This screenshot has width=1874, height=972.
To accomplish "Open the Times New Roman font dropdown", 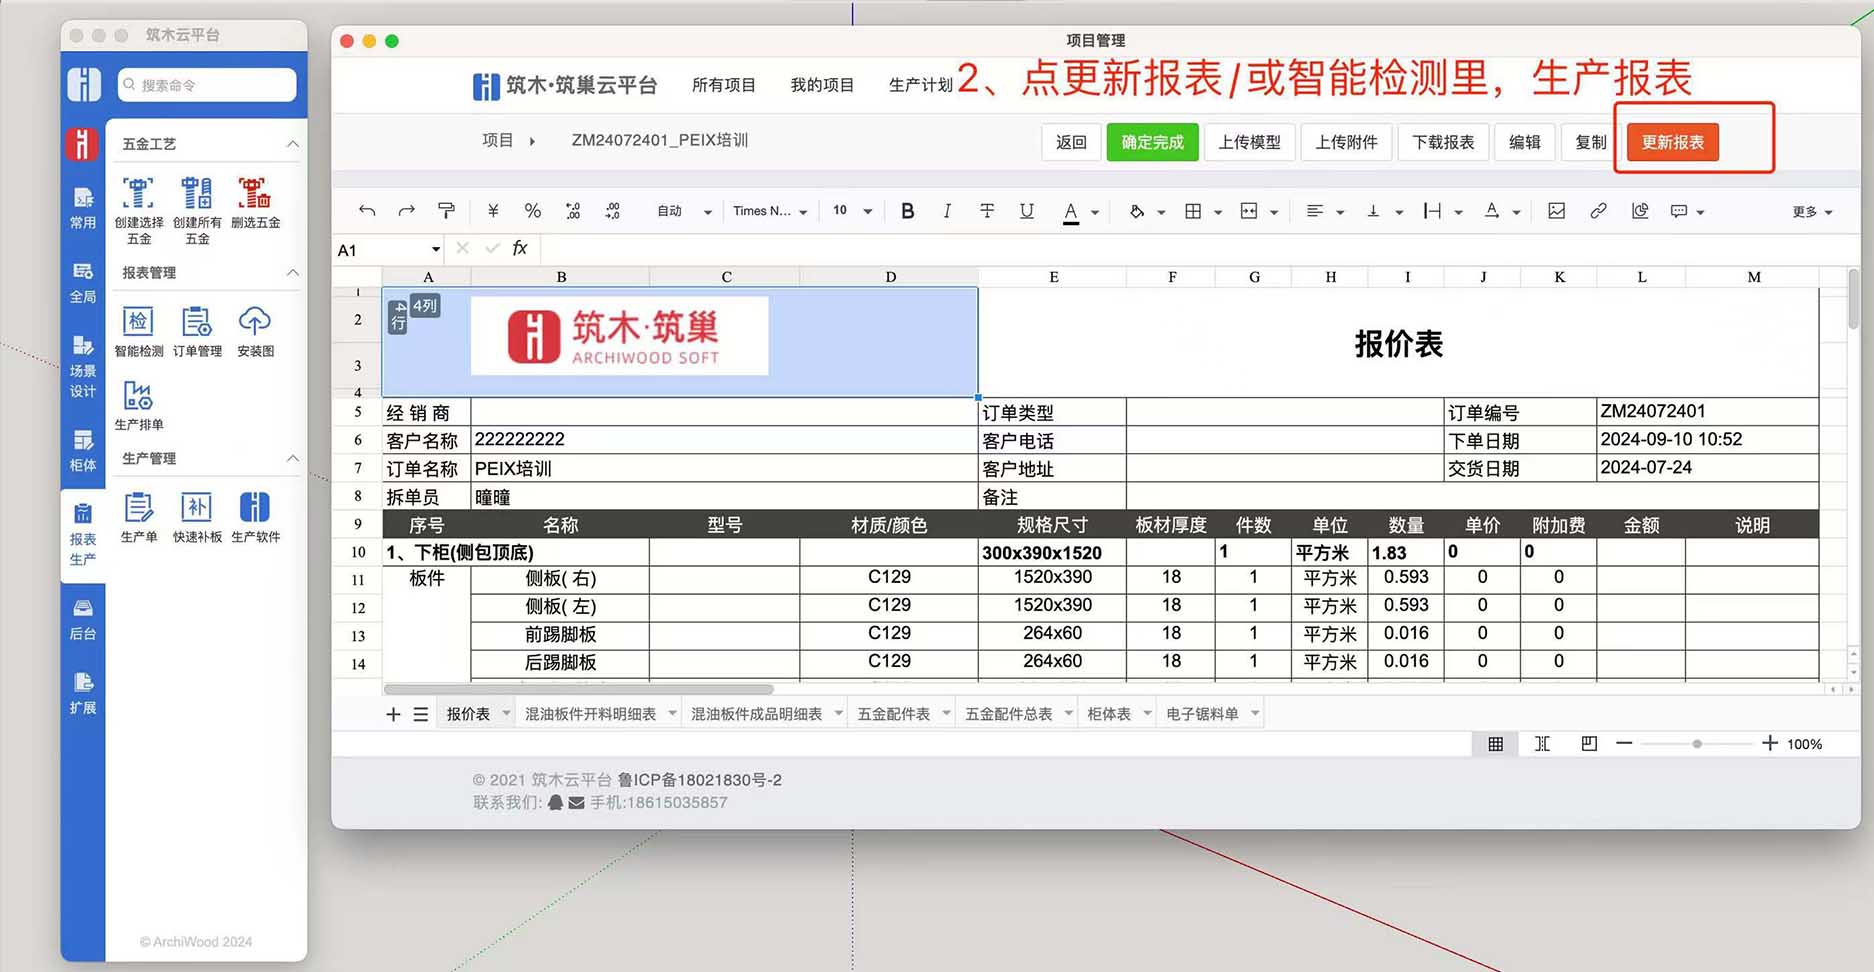I will 770,211.
